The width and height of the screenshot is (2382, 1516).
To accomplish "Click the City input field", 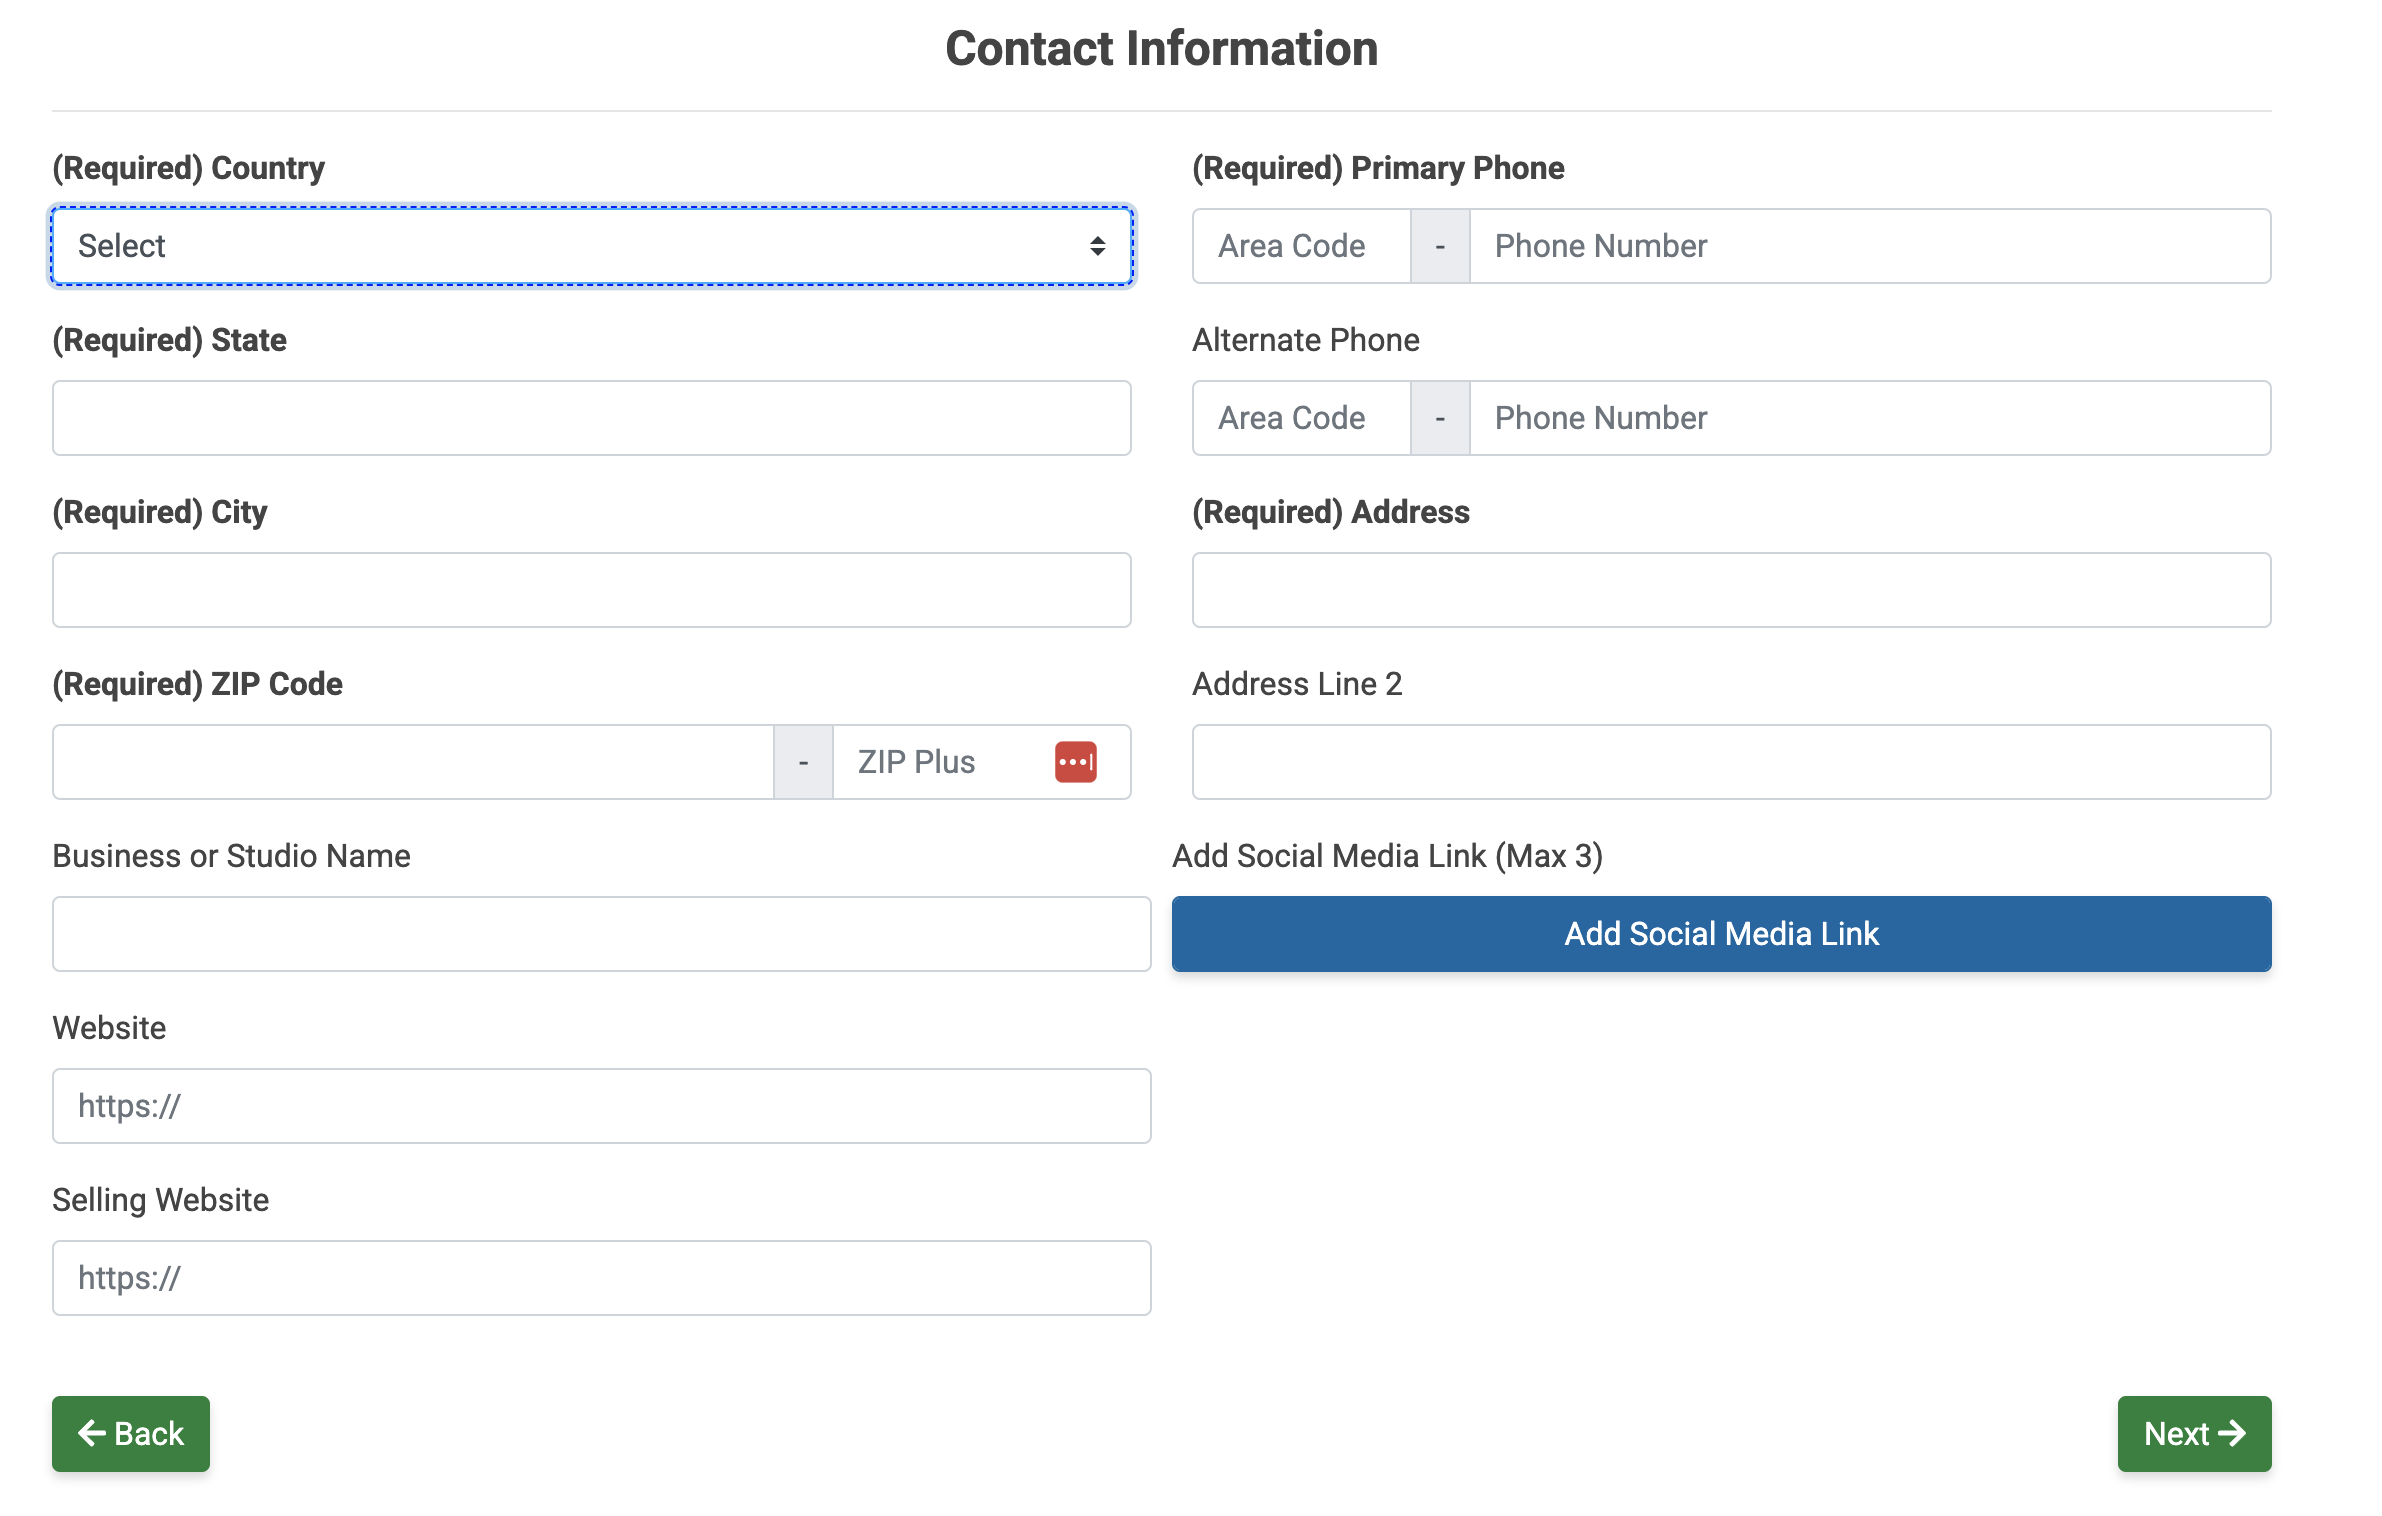I will (x=591, y=590).
